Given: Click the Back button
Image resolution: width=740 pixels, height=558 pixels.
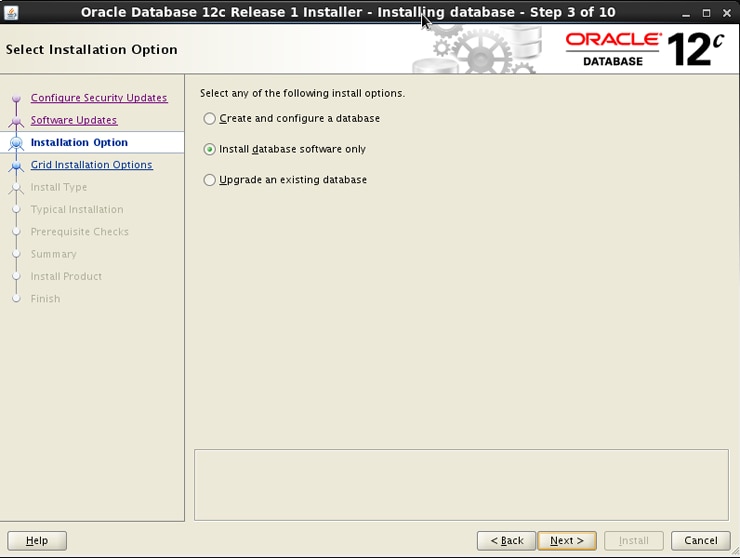Looking at the screenshot, I should point(506,541).
